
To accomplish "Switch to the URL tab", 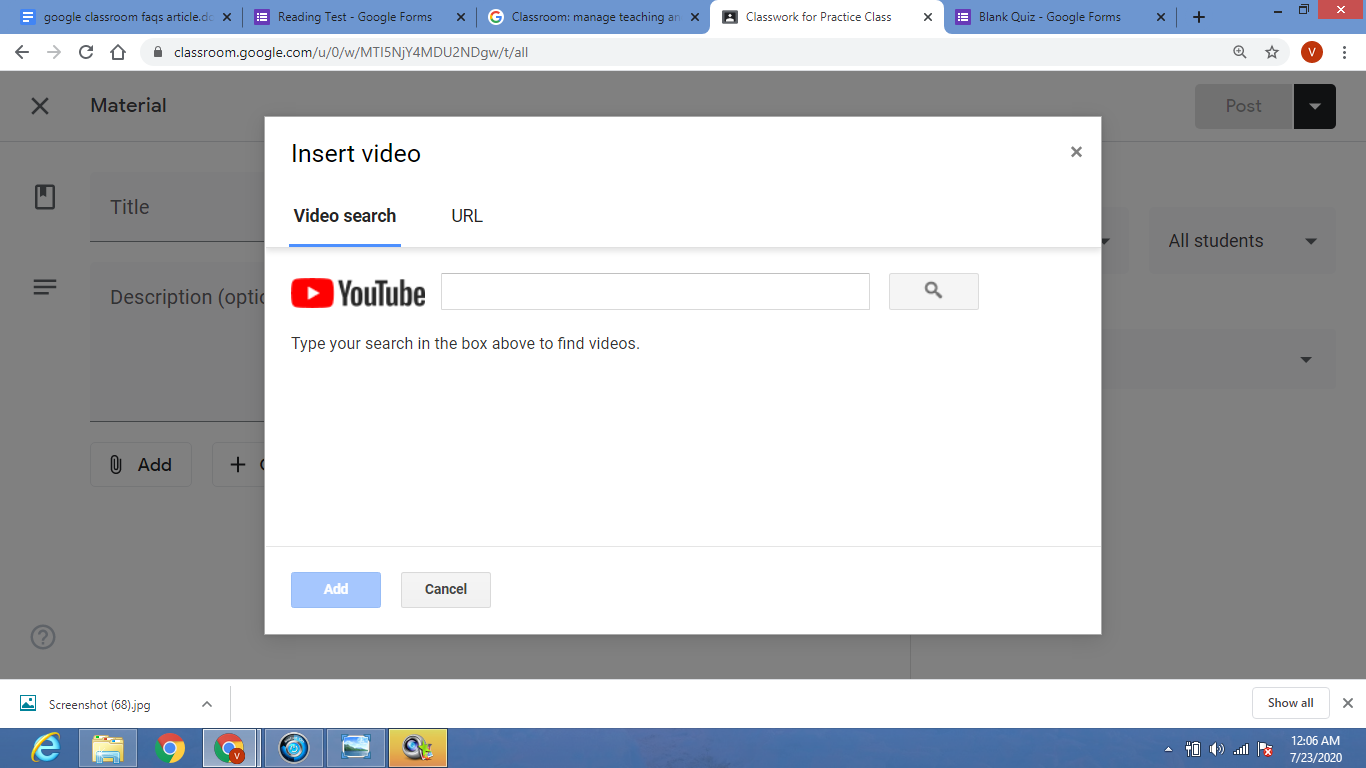I will pos(467,216).
